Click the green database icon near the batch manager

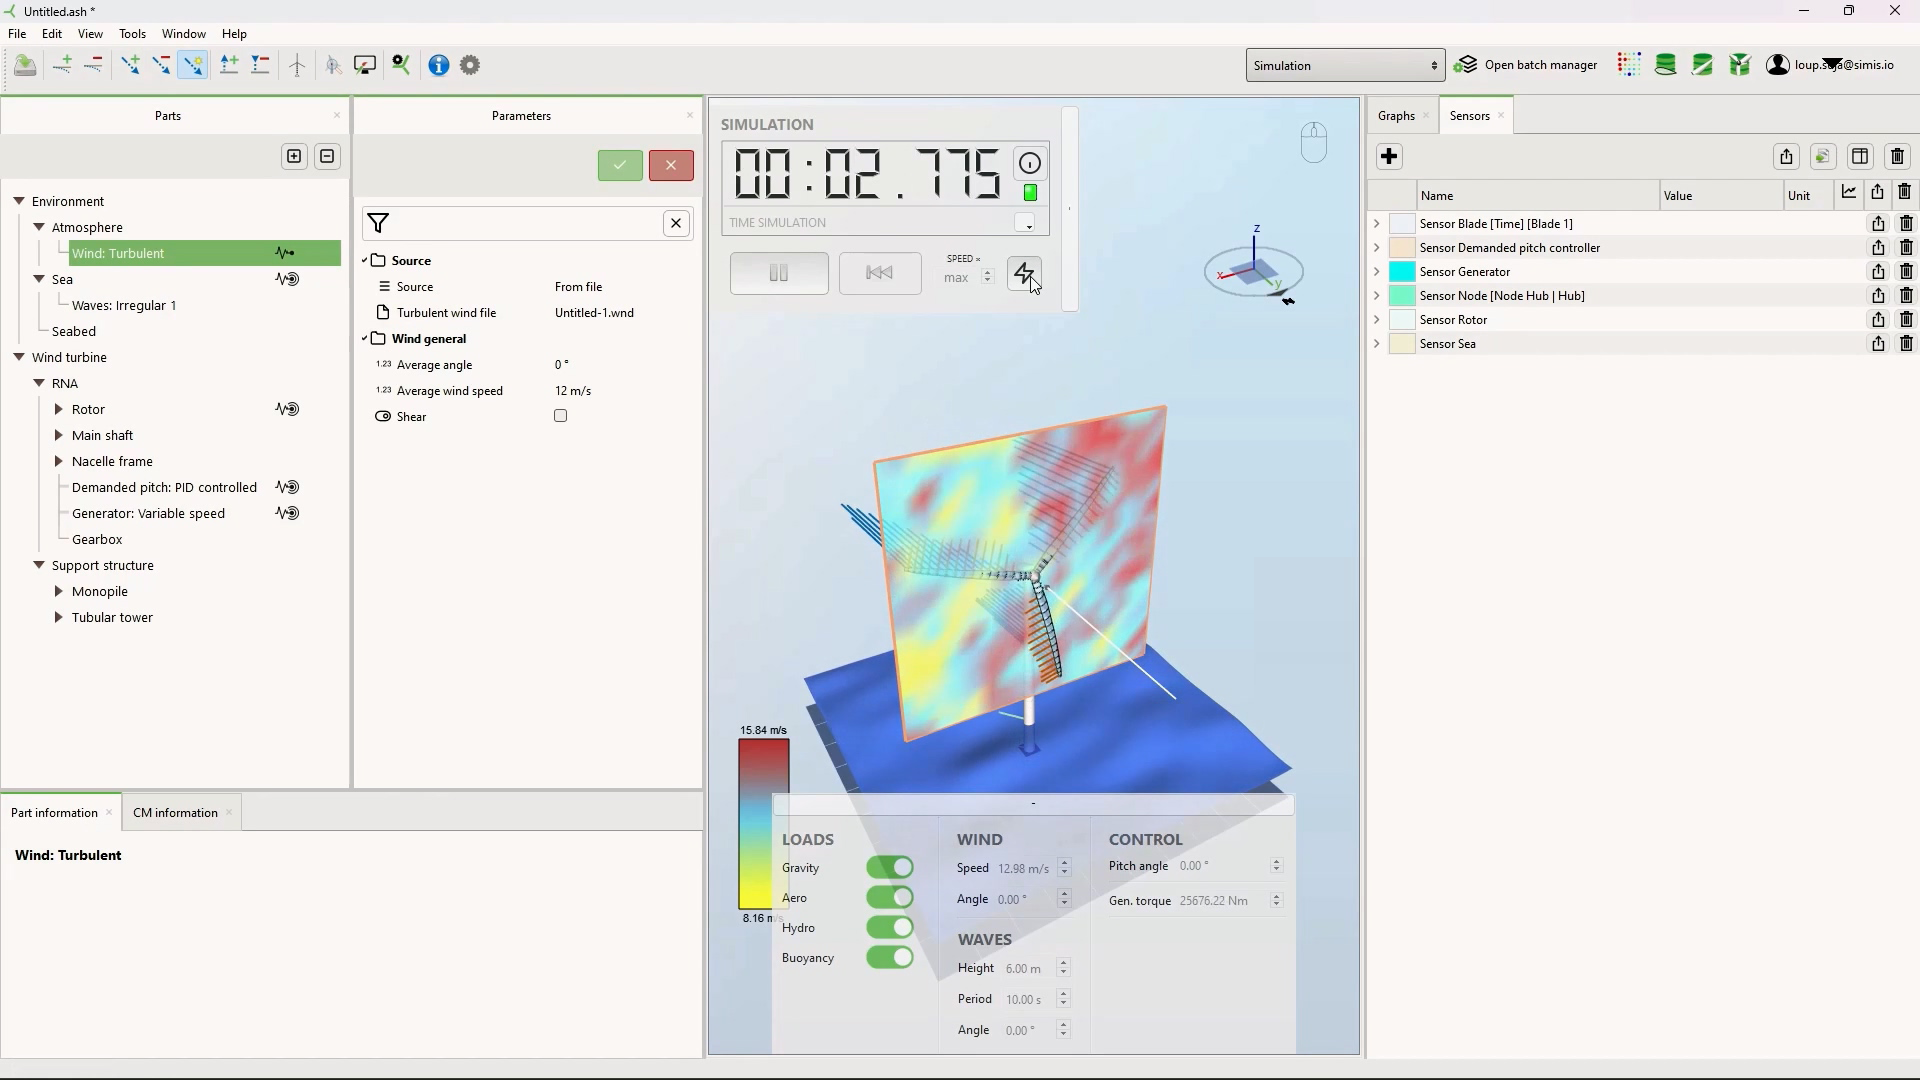click(1666, 66)
